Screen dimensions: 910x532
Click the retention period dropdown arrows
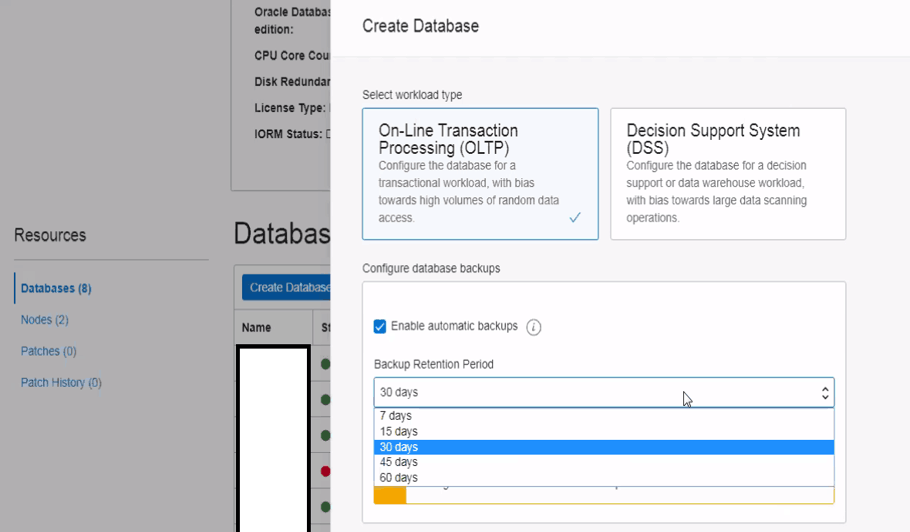825,393
